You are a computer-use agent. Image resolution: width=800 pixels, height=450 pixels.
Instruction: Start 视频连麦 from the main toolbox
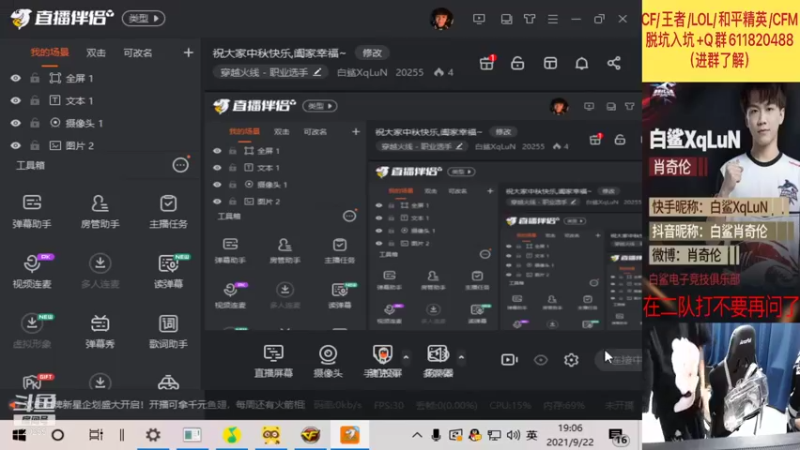[32, 271]
